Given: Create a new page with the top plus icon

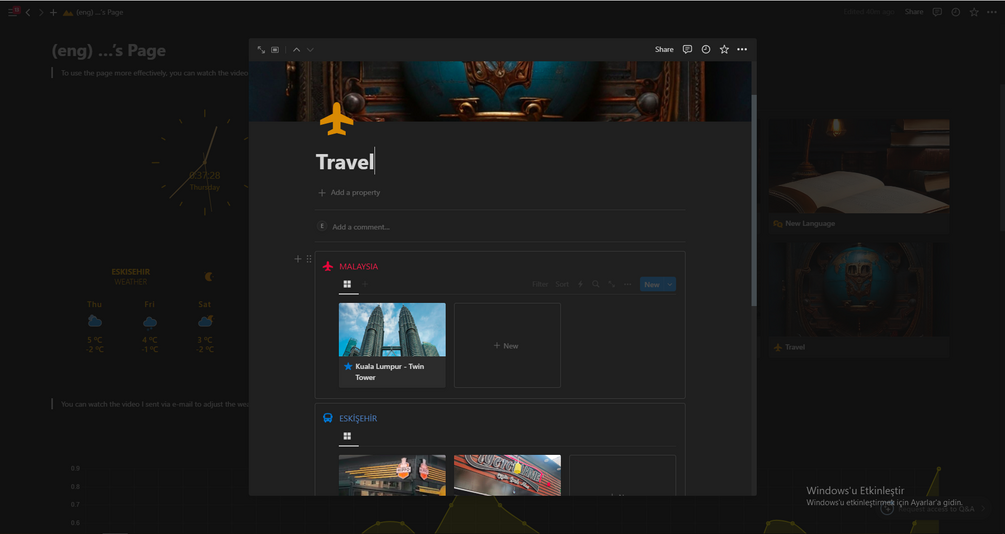Looking at the screenshot, I should pos(53,12).
